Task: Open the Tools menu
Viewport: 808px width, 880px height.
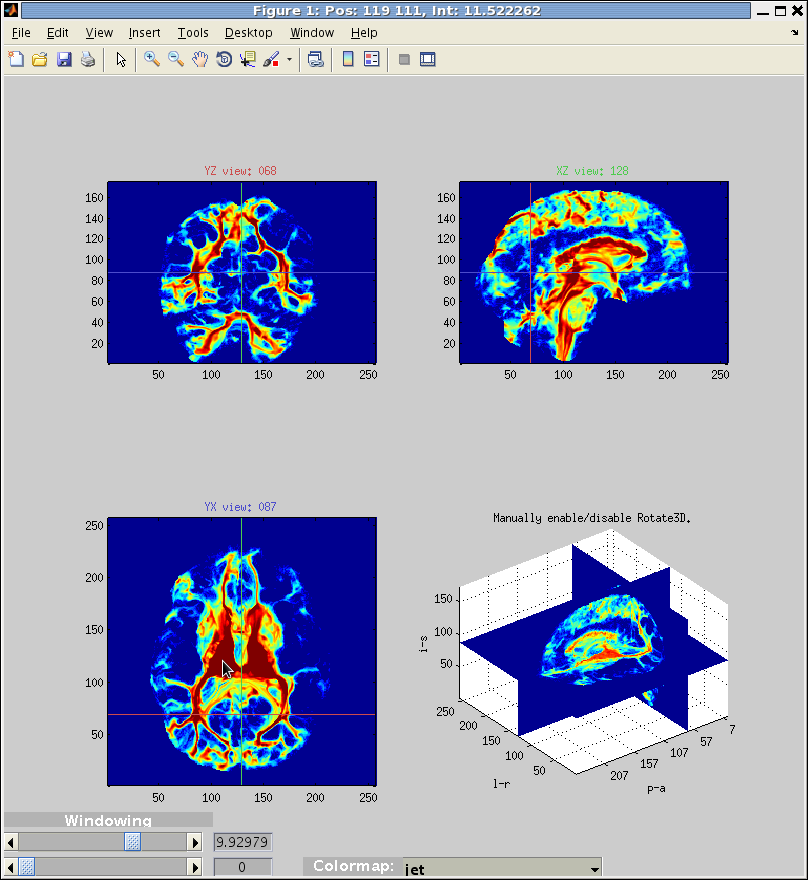Action: 193,33
